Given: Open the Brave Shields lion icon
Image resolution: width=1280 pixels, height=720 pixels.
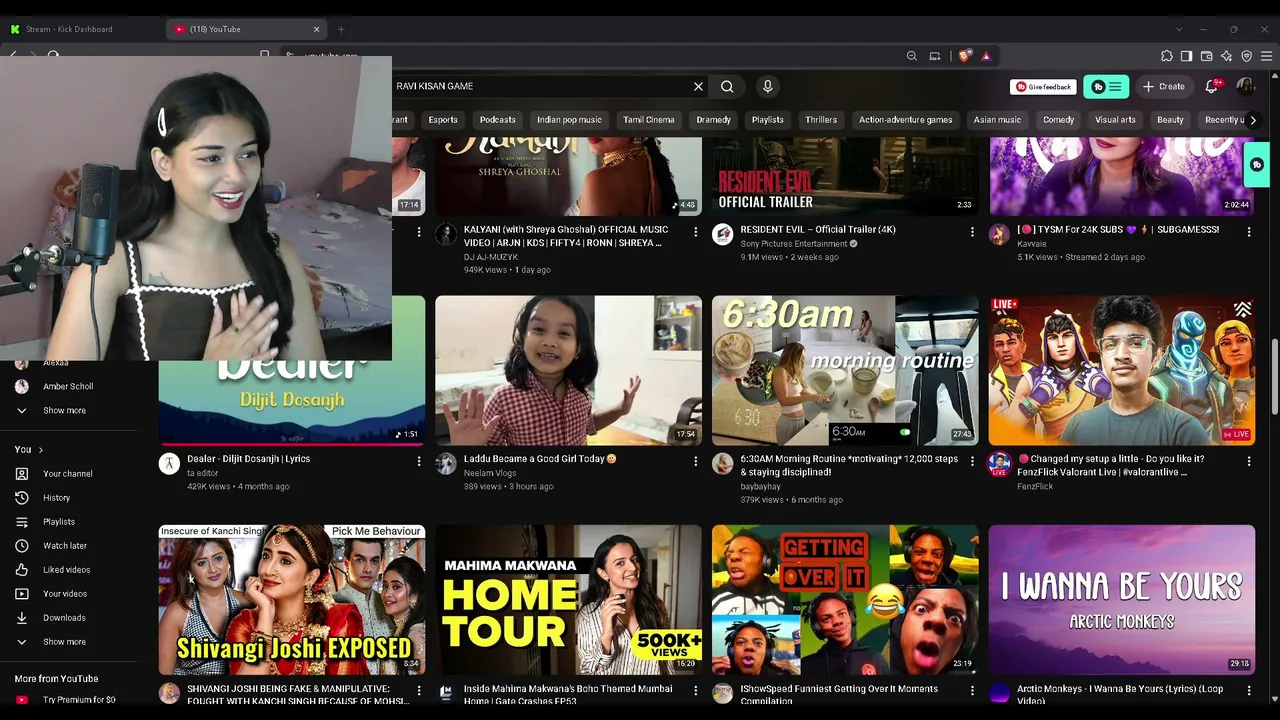Looking at the screenshot, I should tap(964, 56).
